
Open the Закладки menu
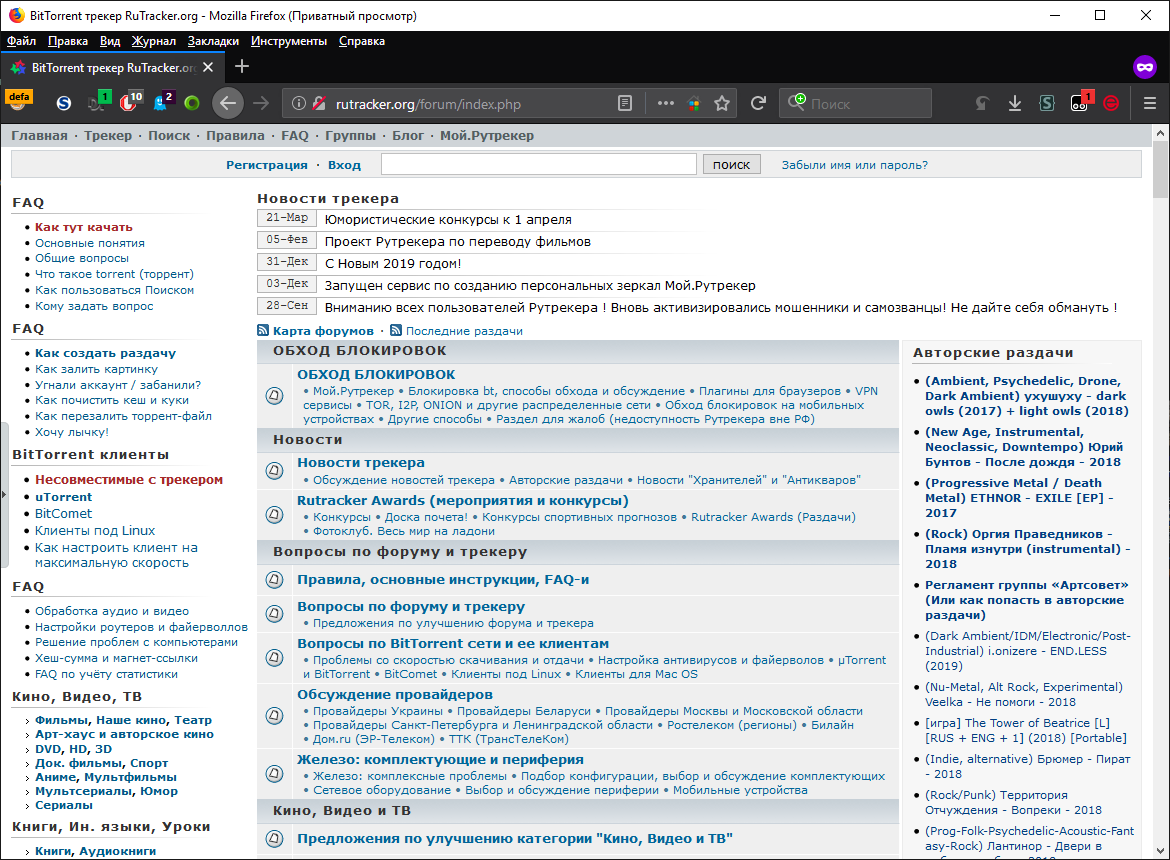(x=213, y=41)
